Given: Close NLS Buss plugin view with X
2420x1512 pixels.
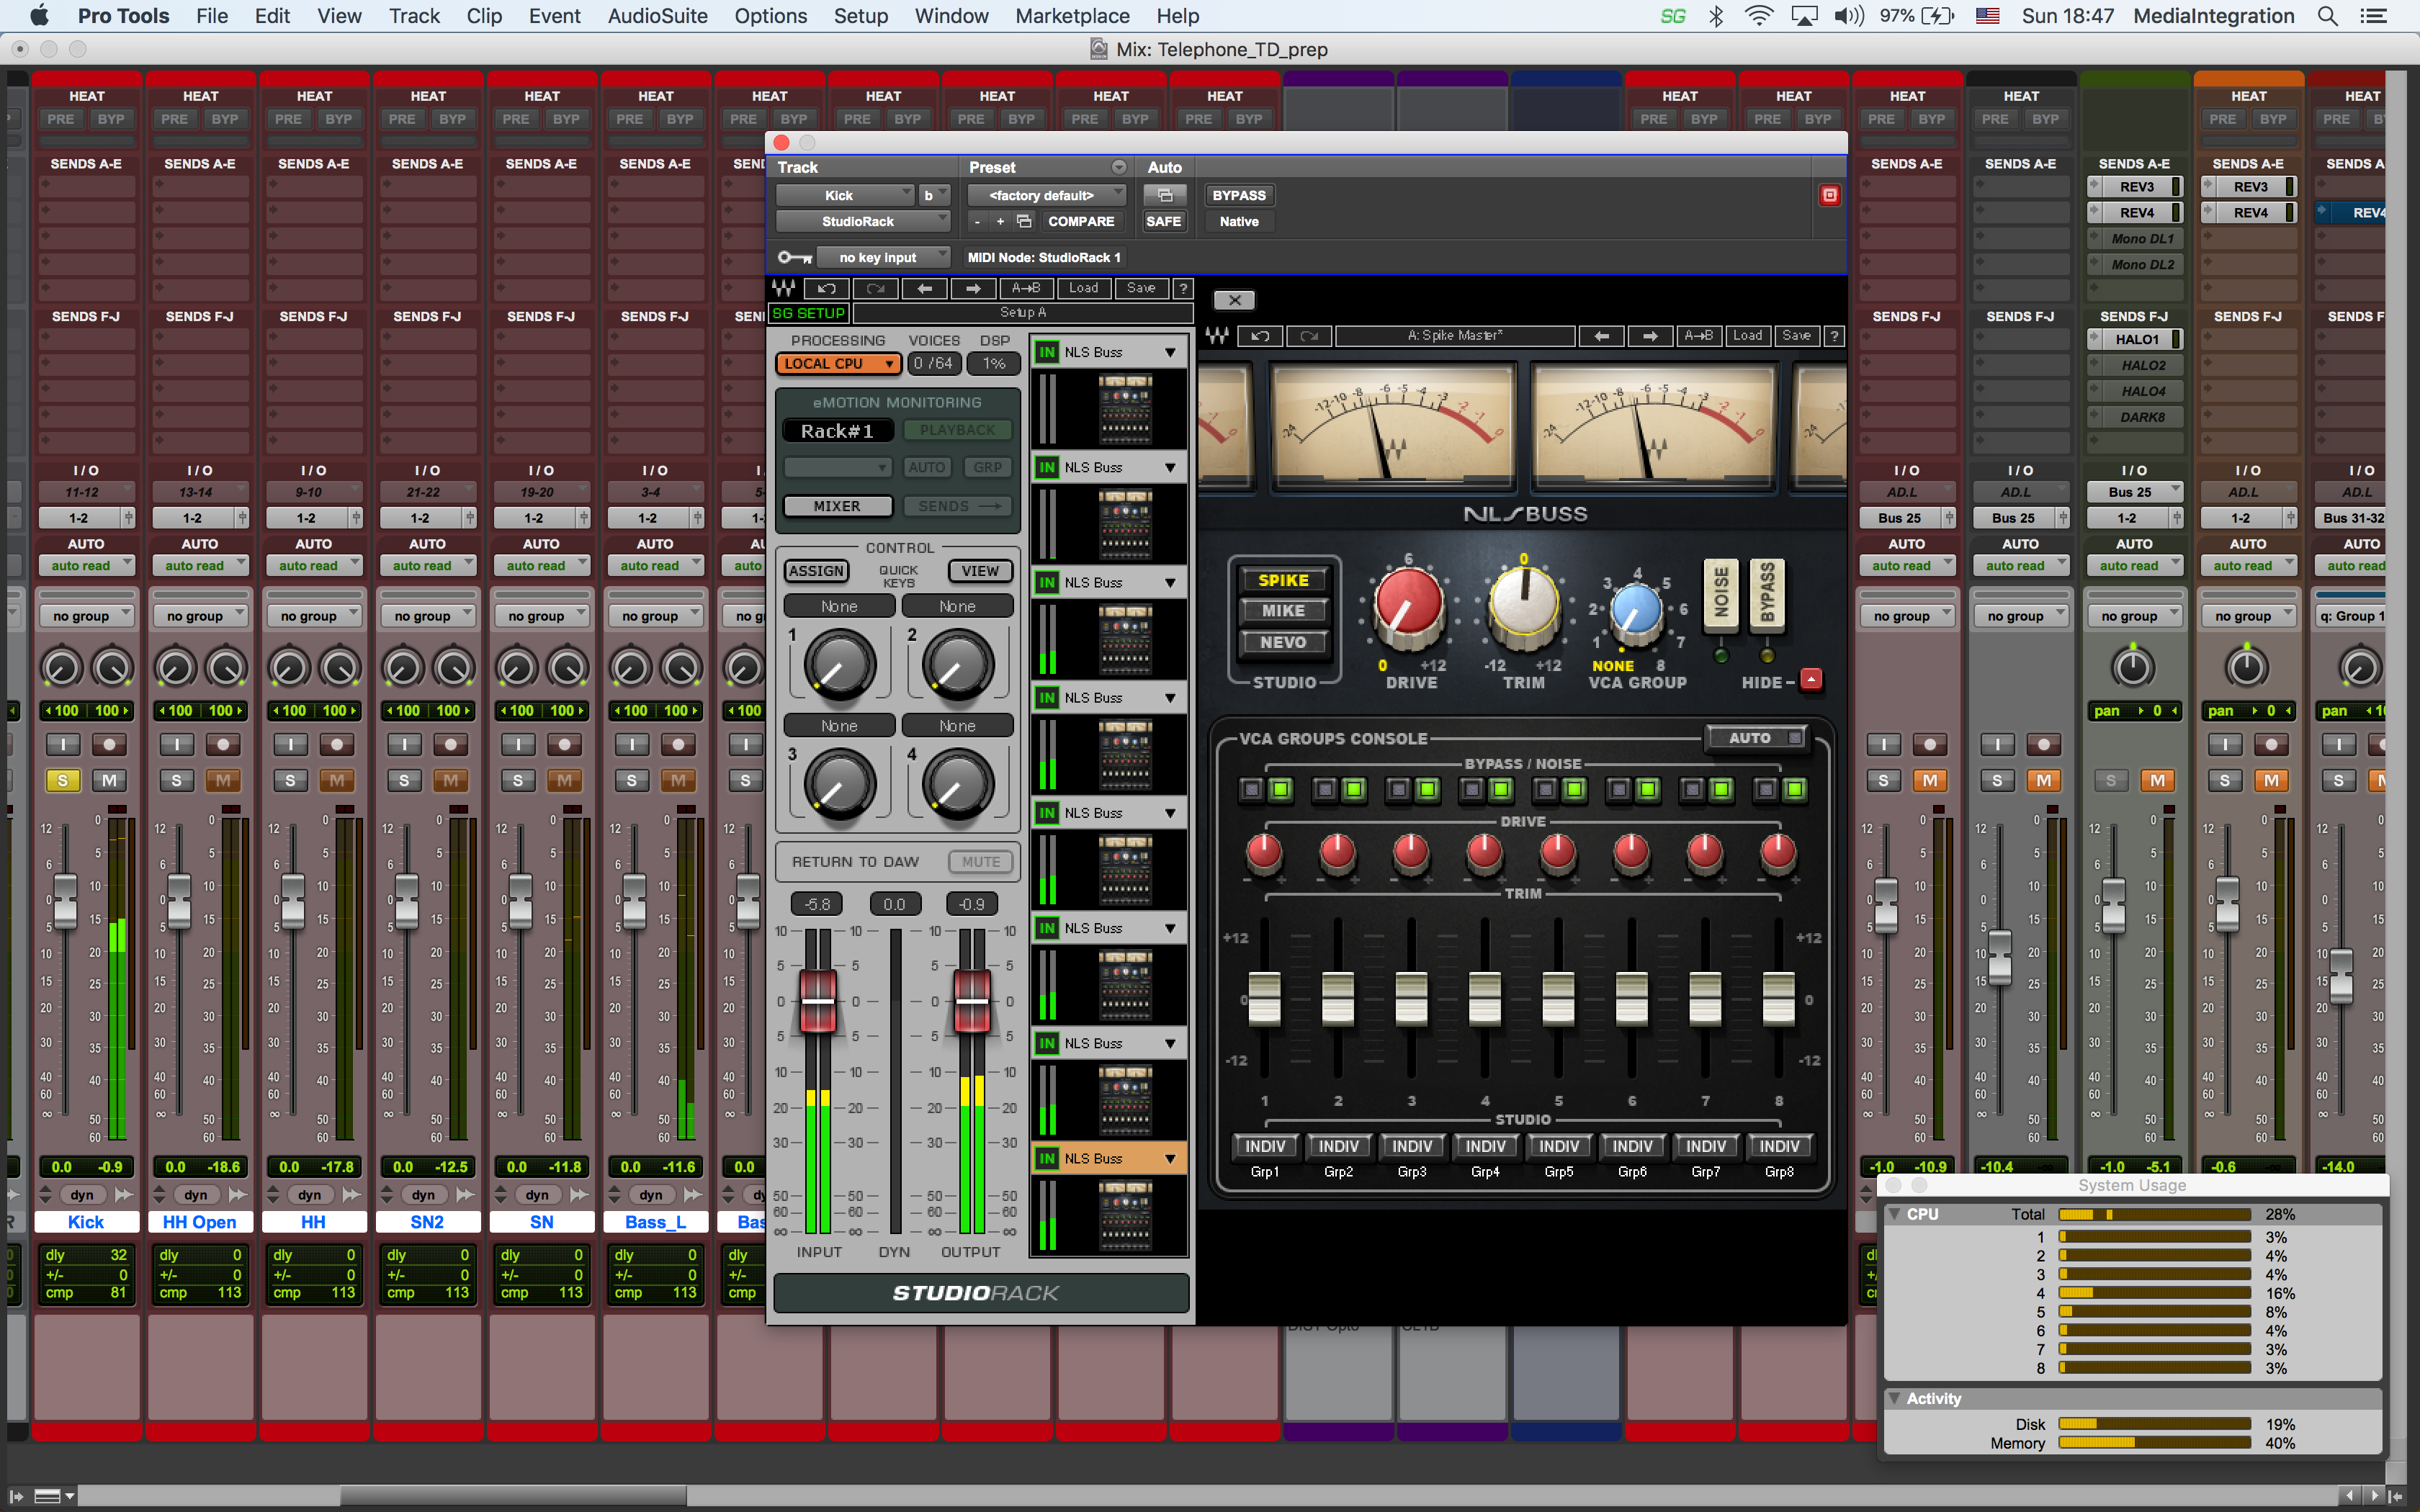Looking at the screenshot, I should point(1234,300).
